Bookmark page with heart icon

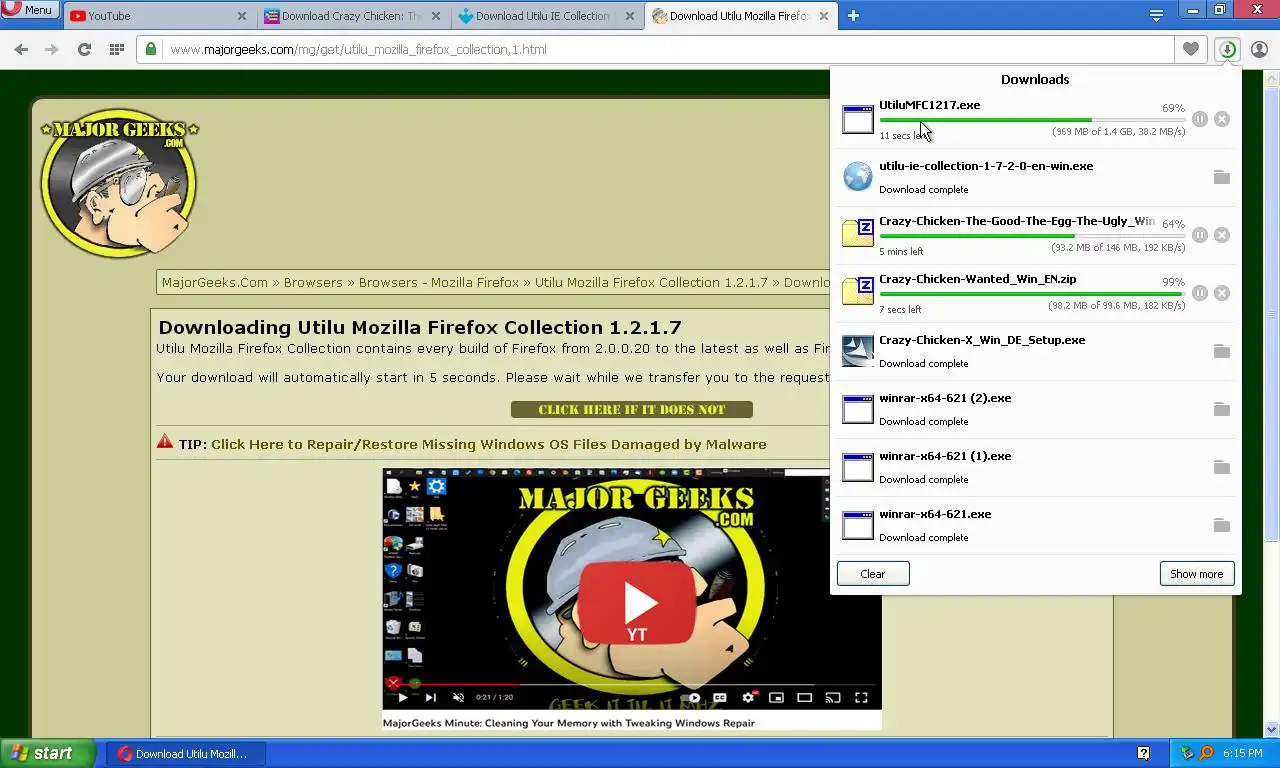pos(1190,49)
